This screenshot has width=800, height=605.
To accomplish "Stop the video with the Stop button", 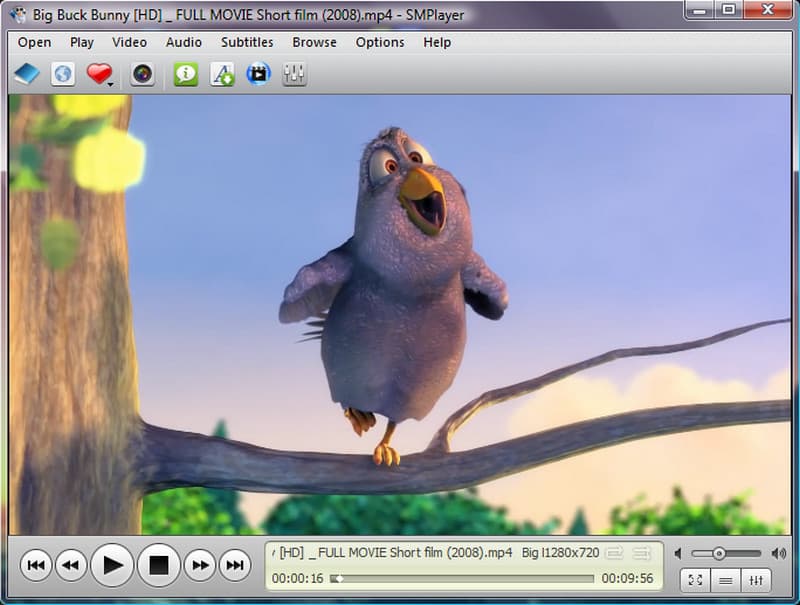I will [x=159, y=565].
